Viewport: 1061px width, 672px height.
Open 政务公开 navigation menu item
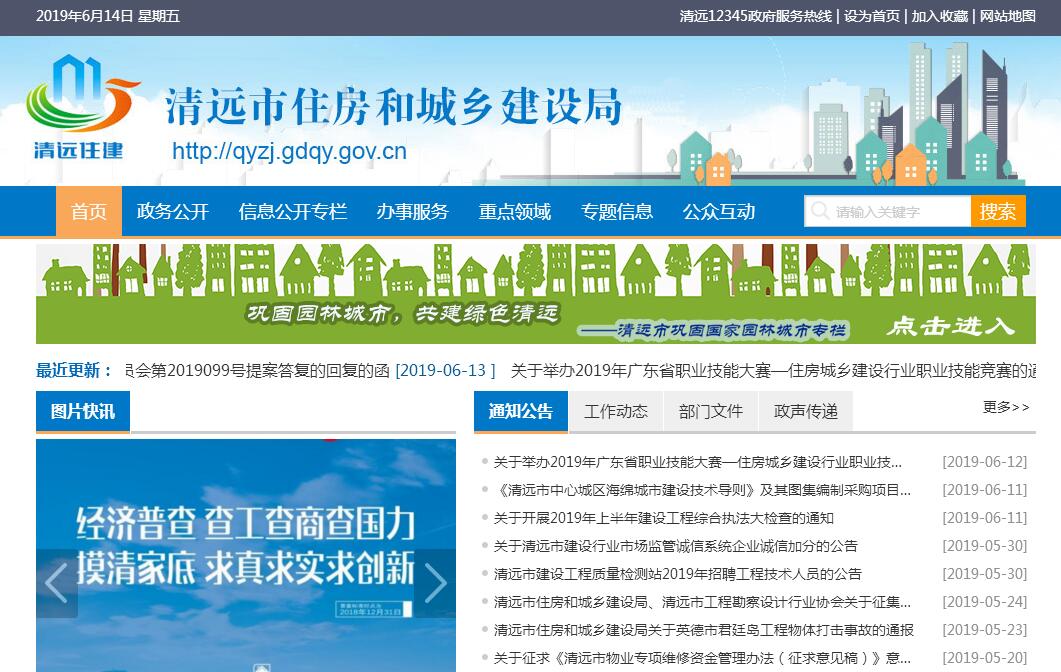173,212
